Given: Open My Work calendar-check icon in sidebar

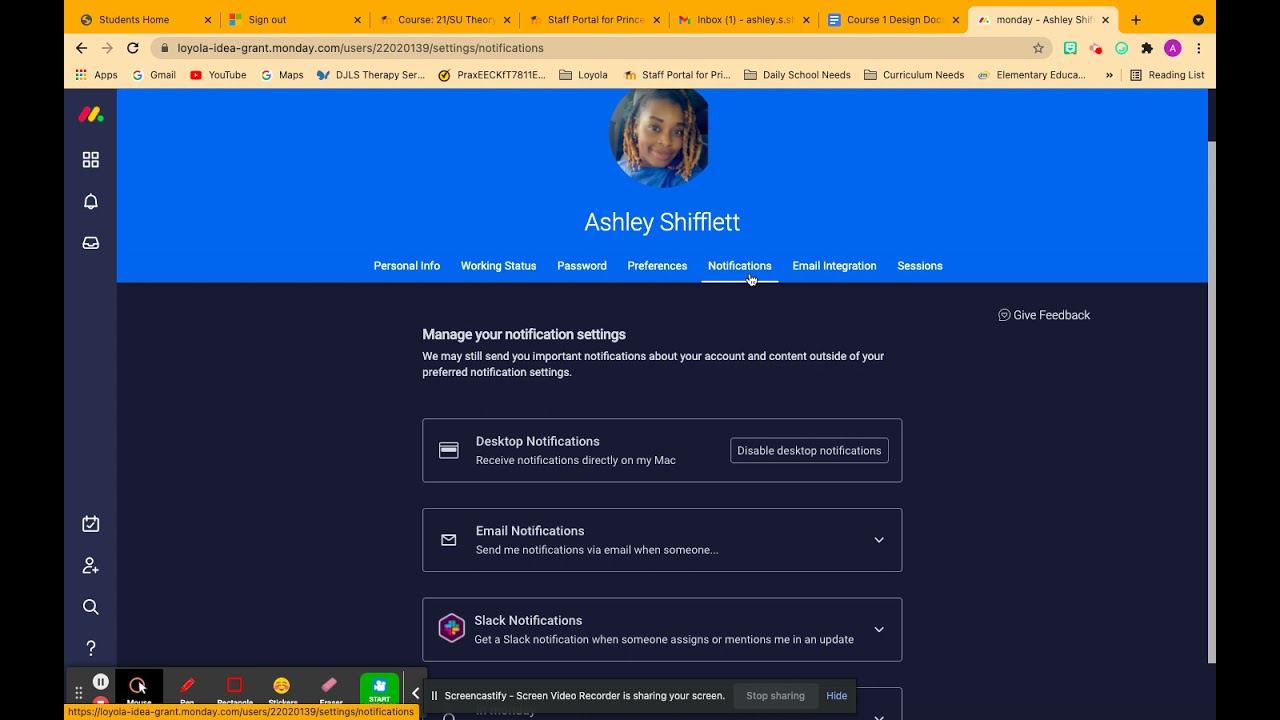Looking at the screenshot, I should 91,524.
